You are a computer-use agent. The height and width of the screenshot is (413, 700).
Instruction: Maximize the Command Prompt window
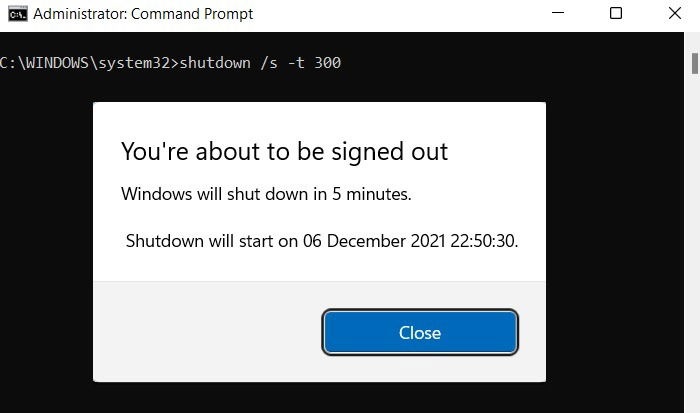(616, 13)
